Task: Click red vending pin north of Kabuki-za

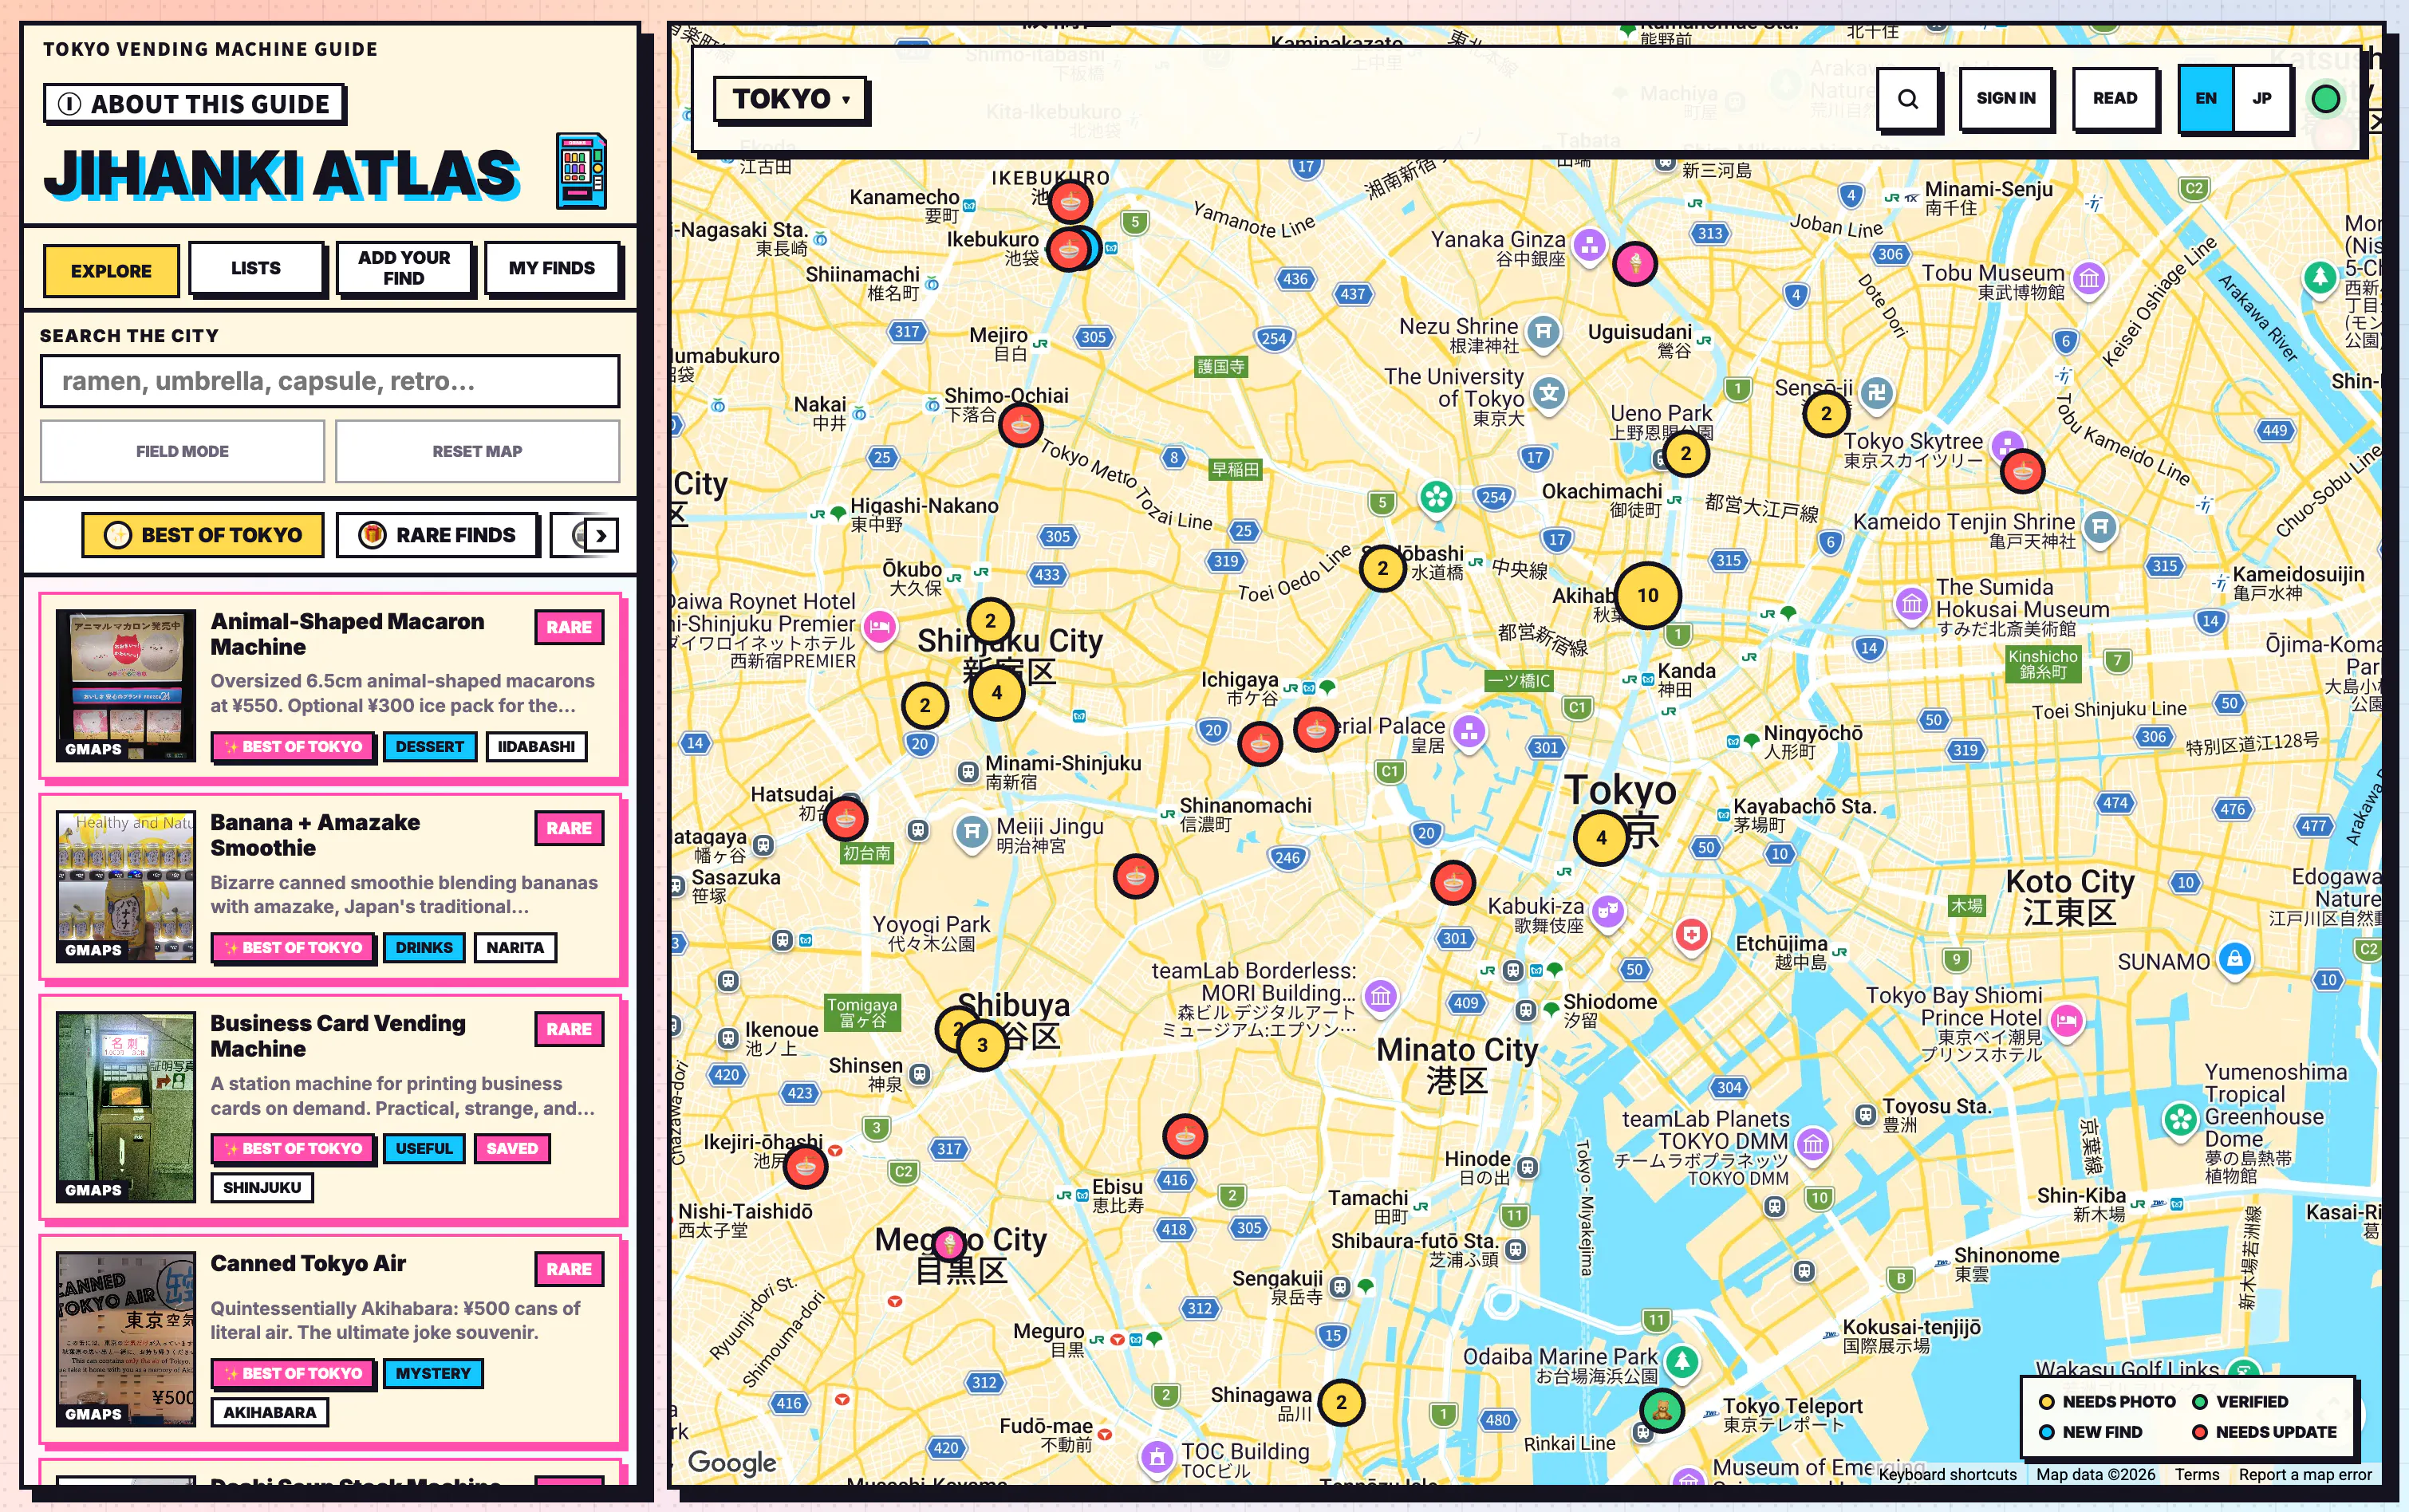Action: click(x=1453, y=883)
